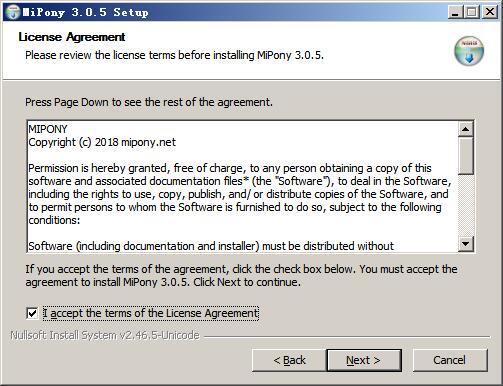Viewport: 503px width, 386px height.
Task: Click the 'Press Page Down' instruction text
Action: coord(149,102)
